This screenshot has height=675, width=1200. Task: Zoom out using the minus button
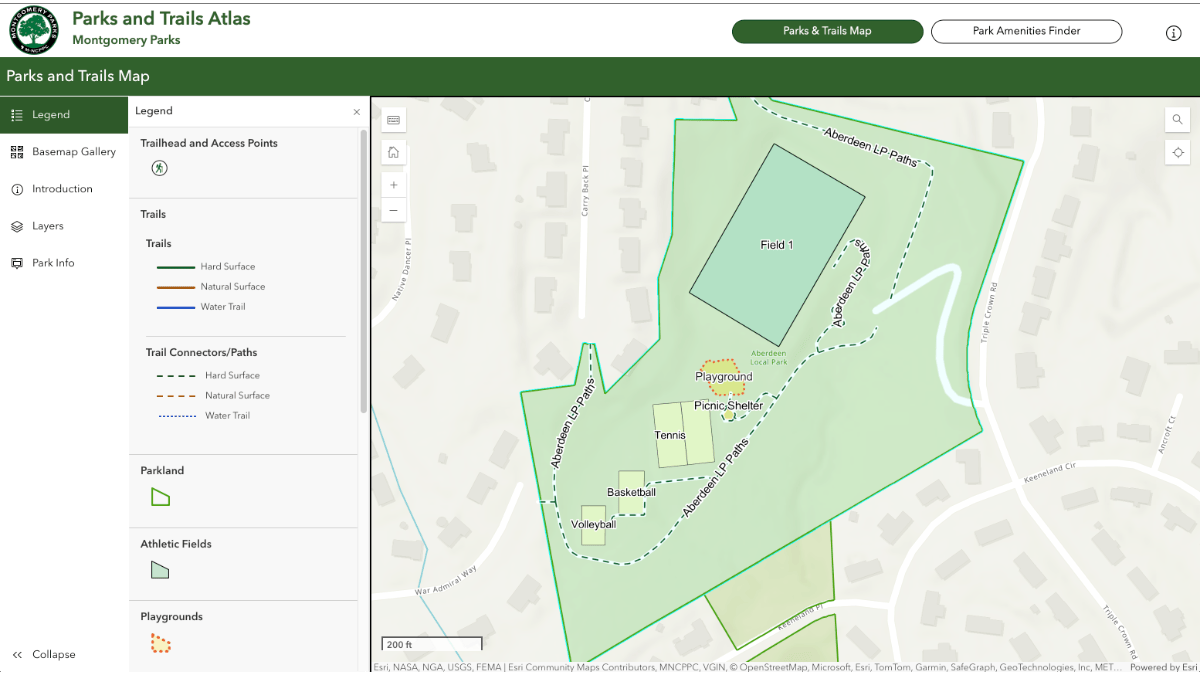coord(393,210)
